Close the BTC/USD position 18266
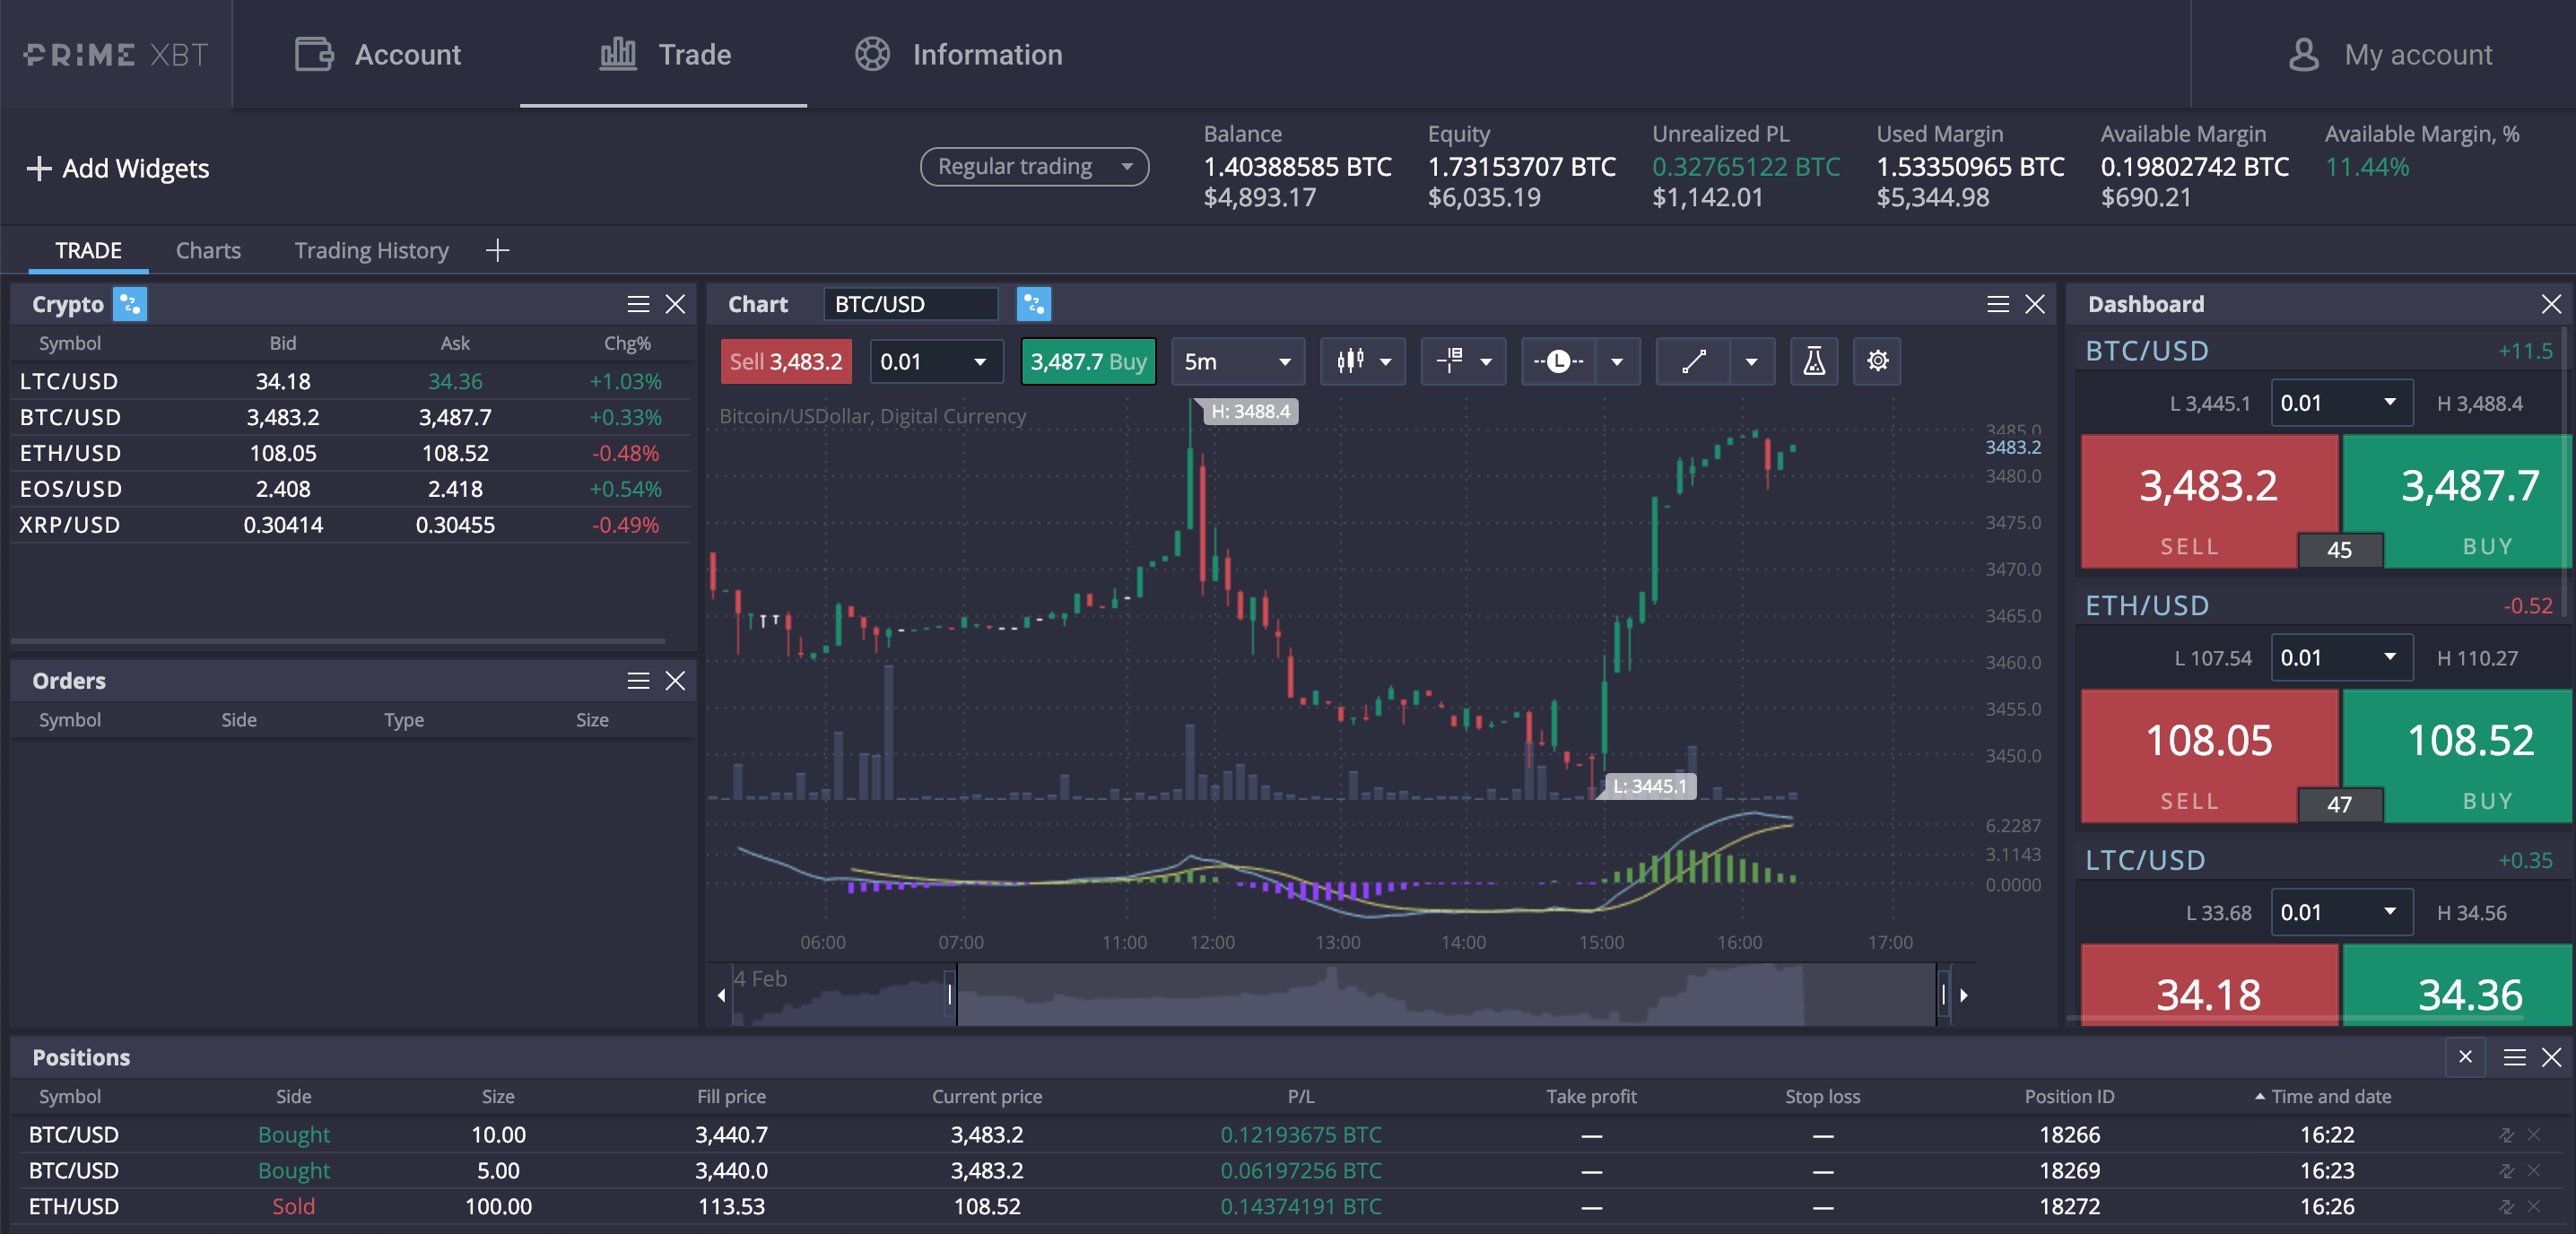Viewport: 2576px width, 1234px height. 2533,1135
